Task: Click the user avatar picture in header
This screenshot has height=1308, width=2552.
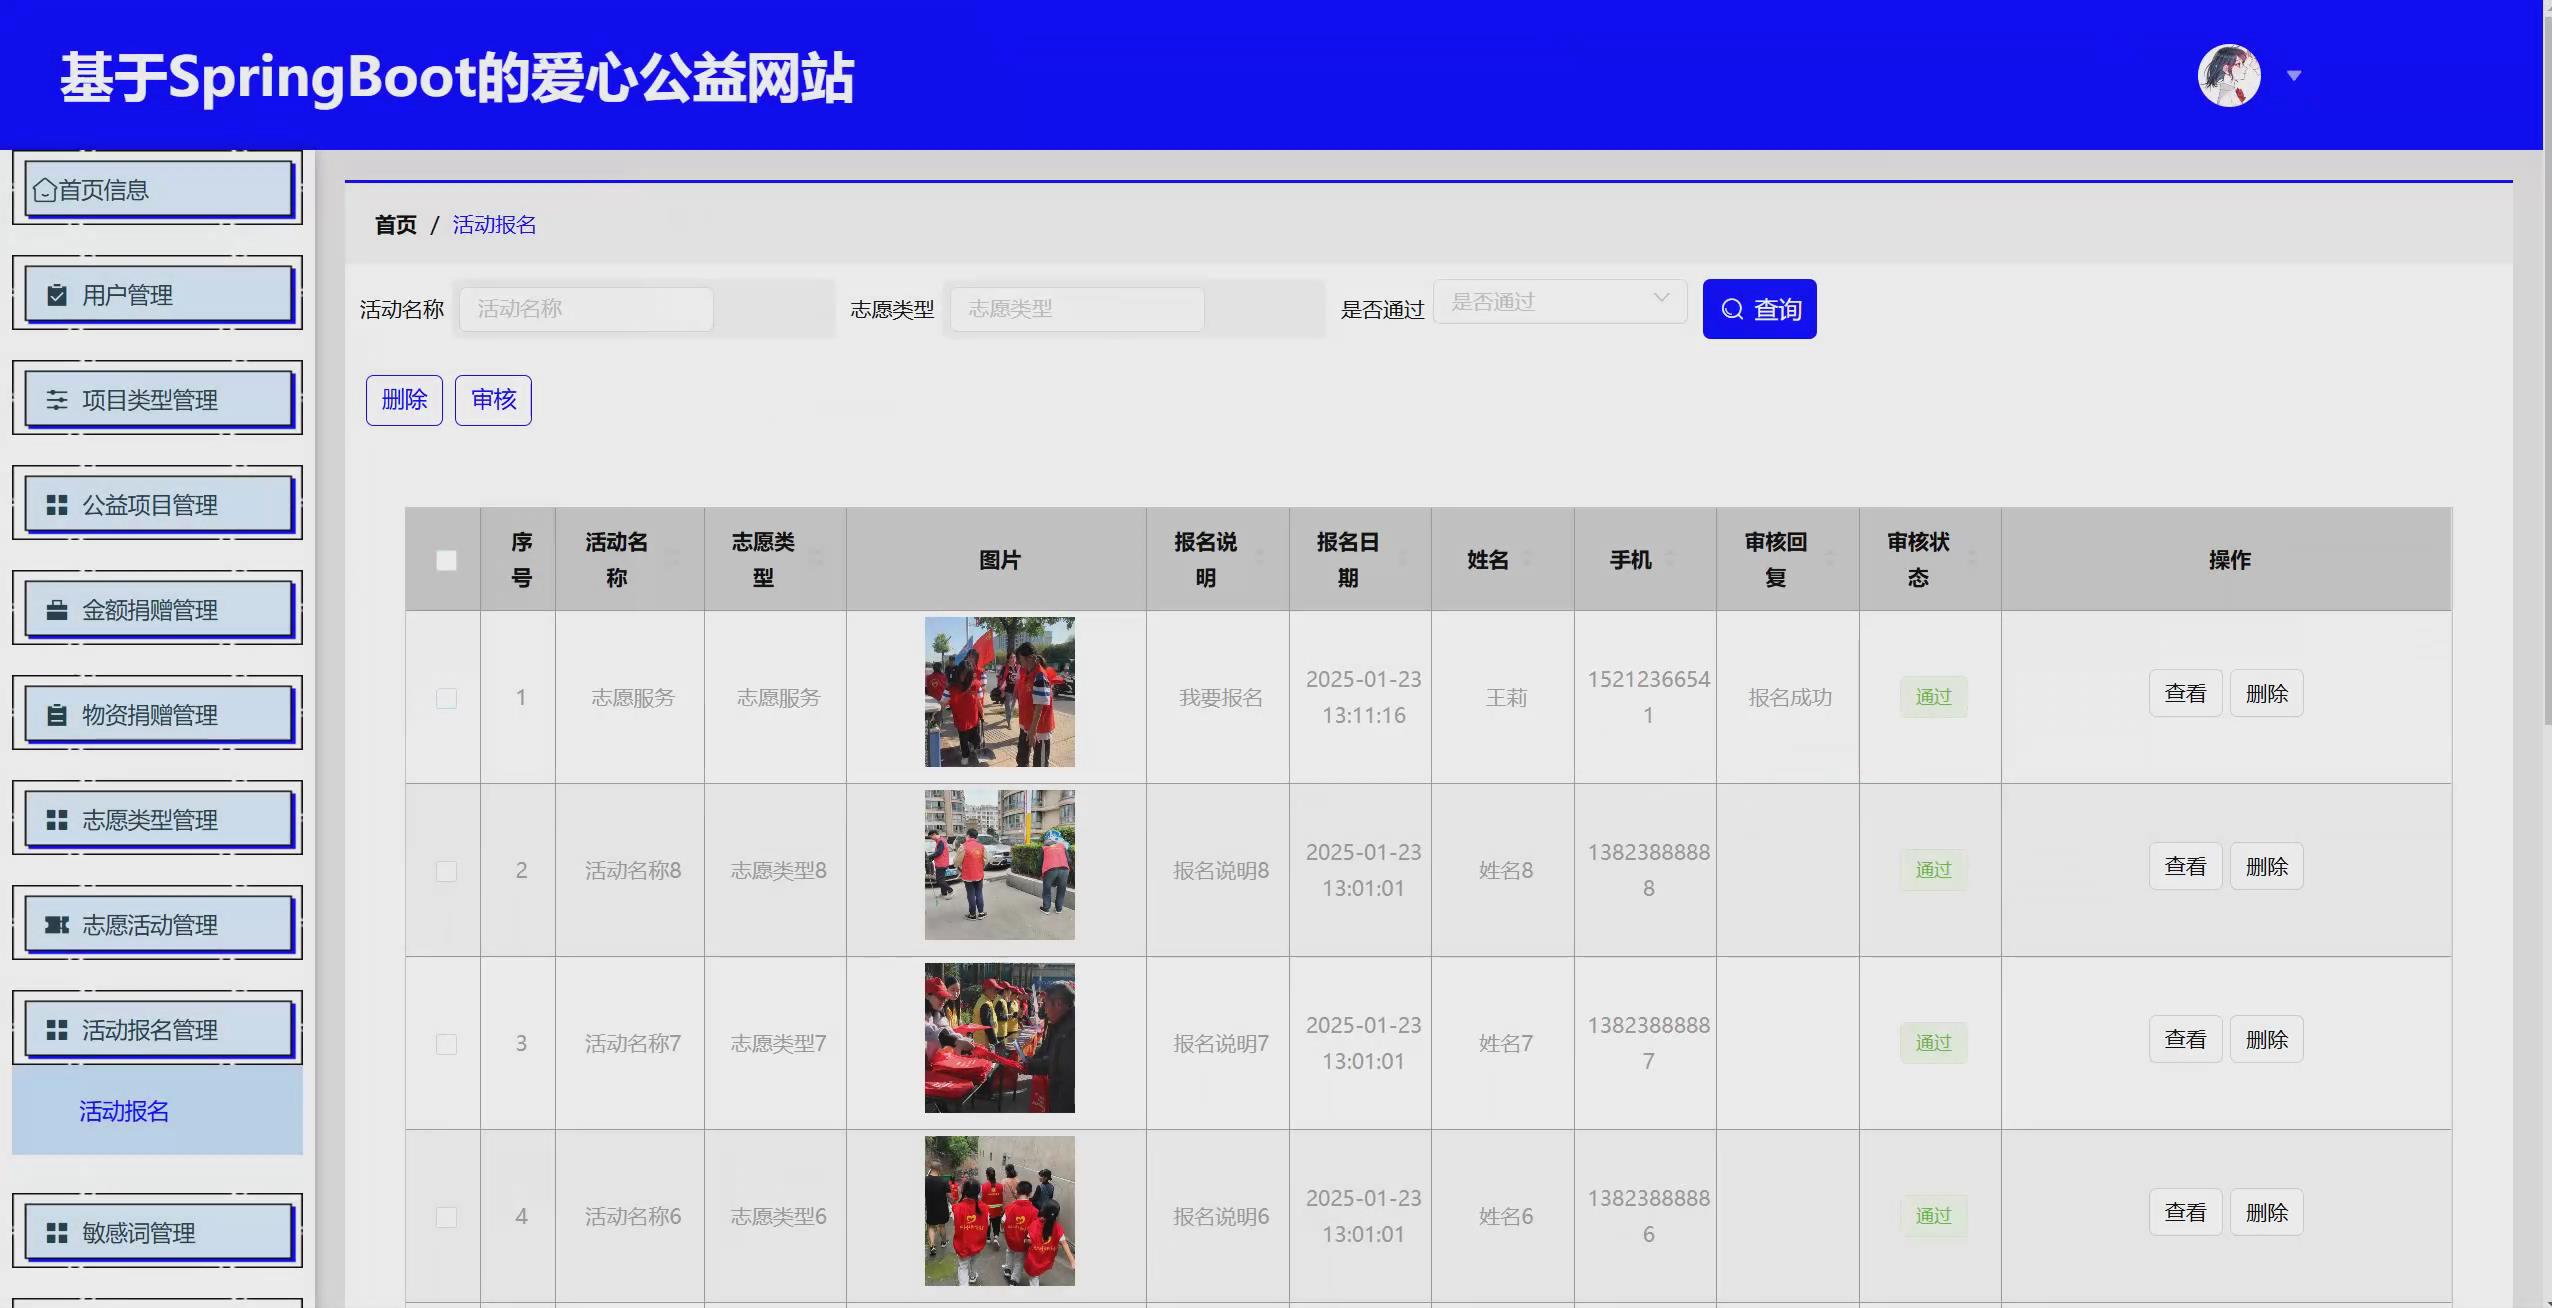Action: [2229, 75]
